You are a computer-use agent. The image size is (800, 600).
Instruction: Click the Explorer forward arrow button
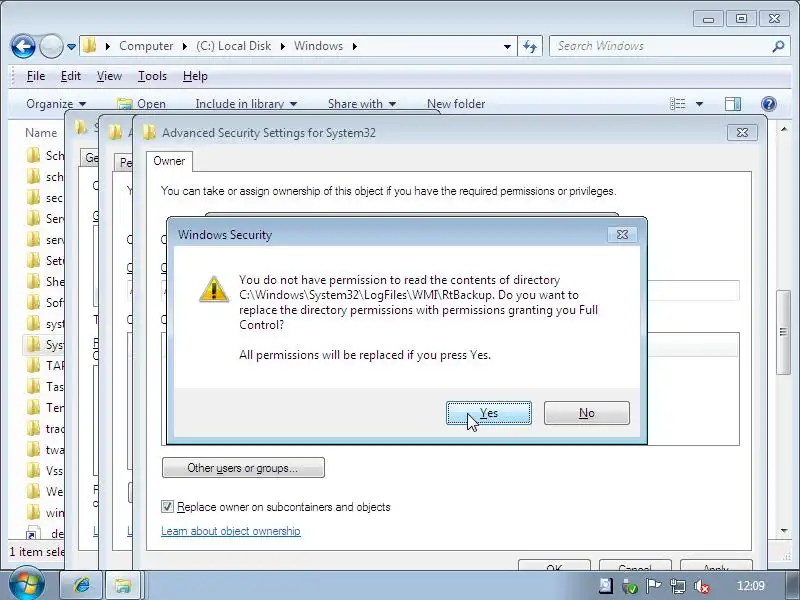[x=51, y=47]
